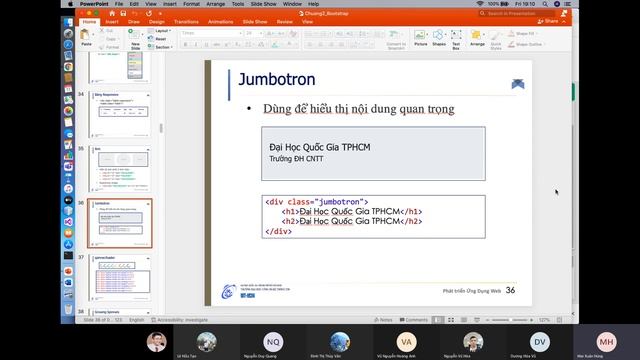Open the Paste options arrow

click(x=93, y=35)
